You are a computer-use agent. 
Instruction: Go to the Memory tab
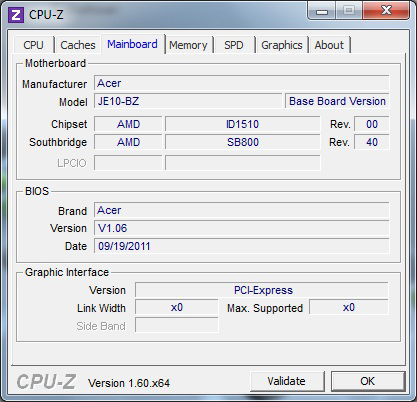pos(188,45)
